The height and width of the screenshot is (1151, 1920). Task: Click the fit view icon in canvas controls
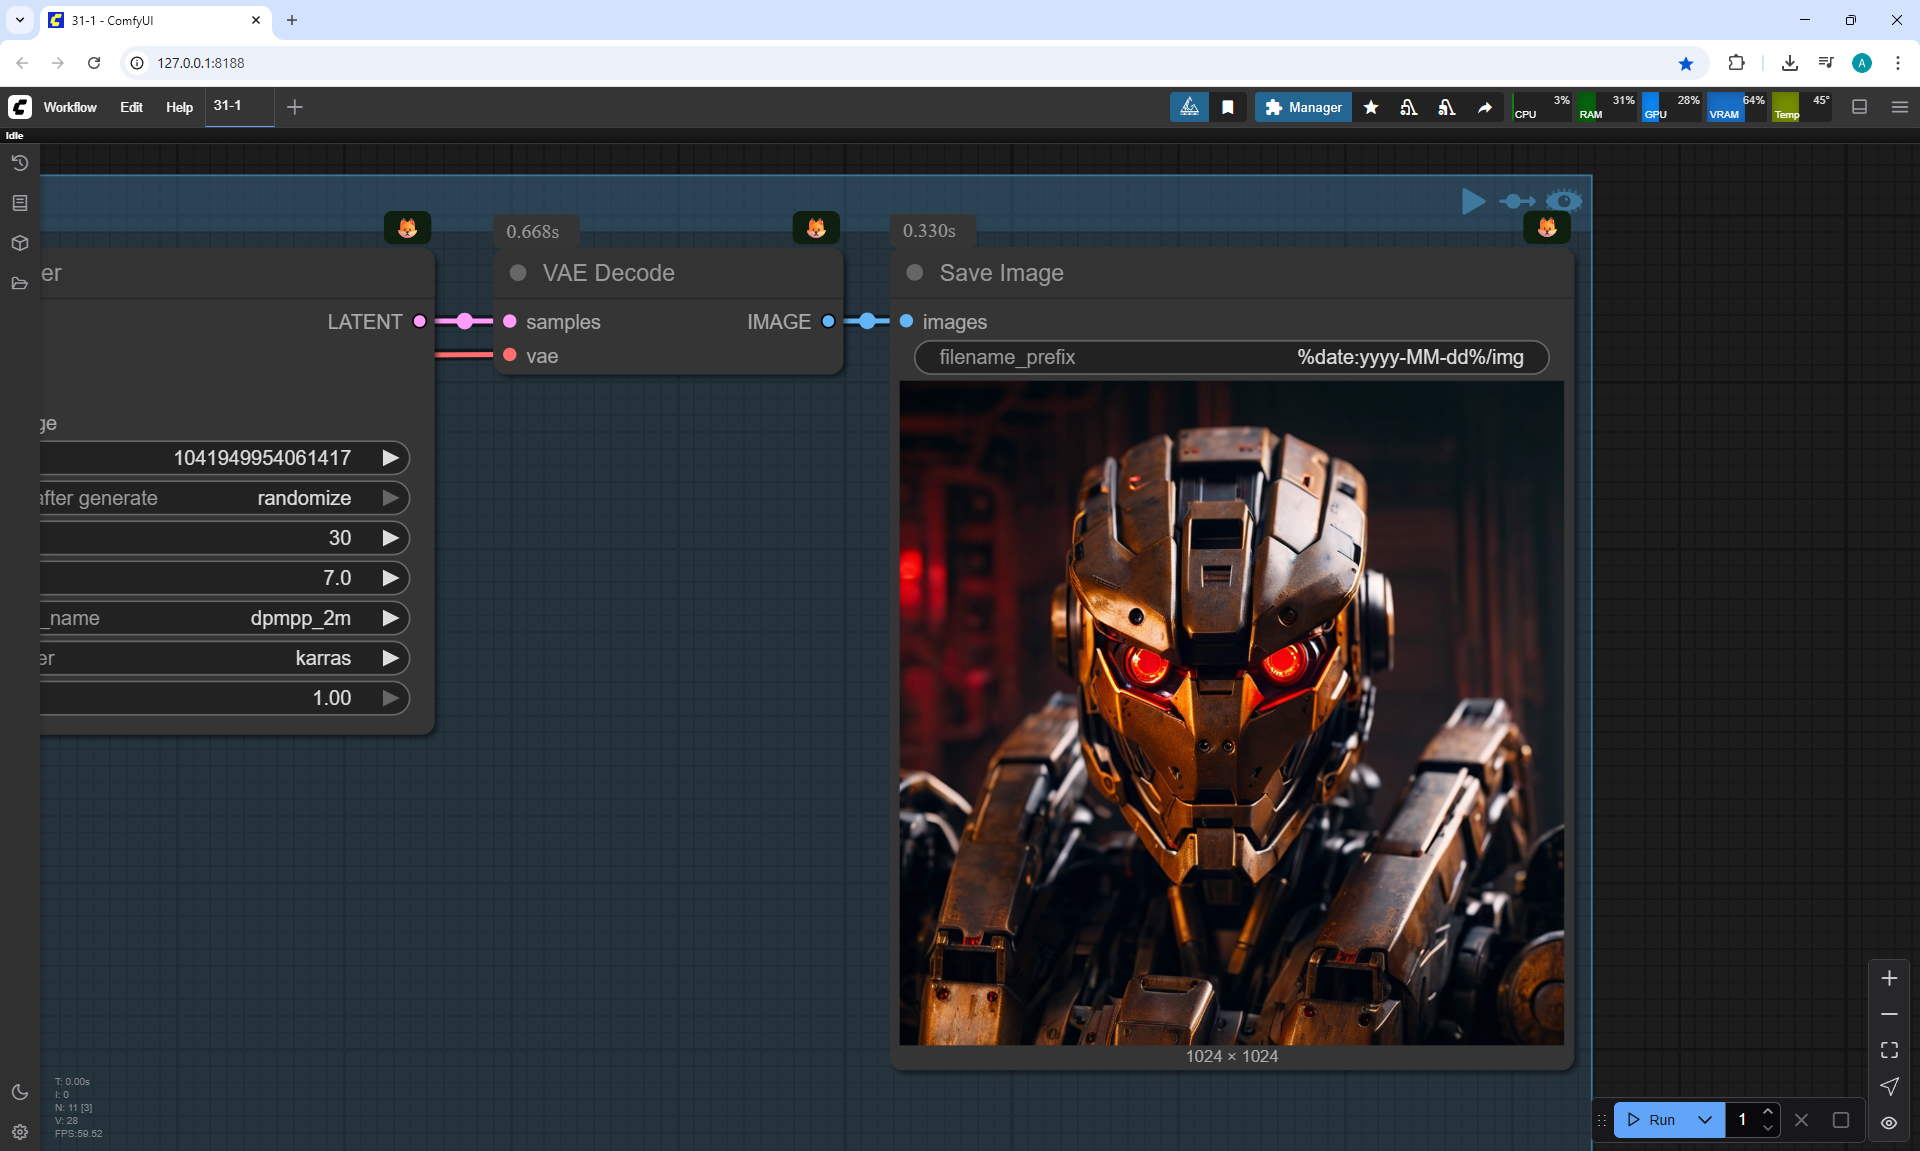click(x=1889, y=1050)
